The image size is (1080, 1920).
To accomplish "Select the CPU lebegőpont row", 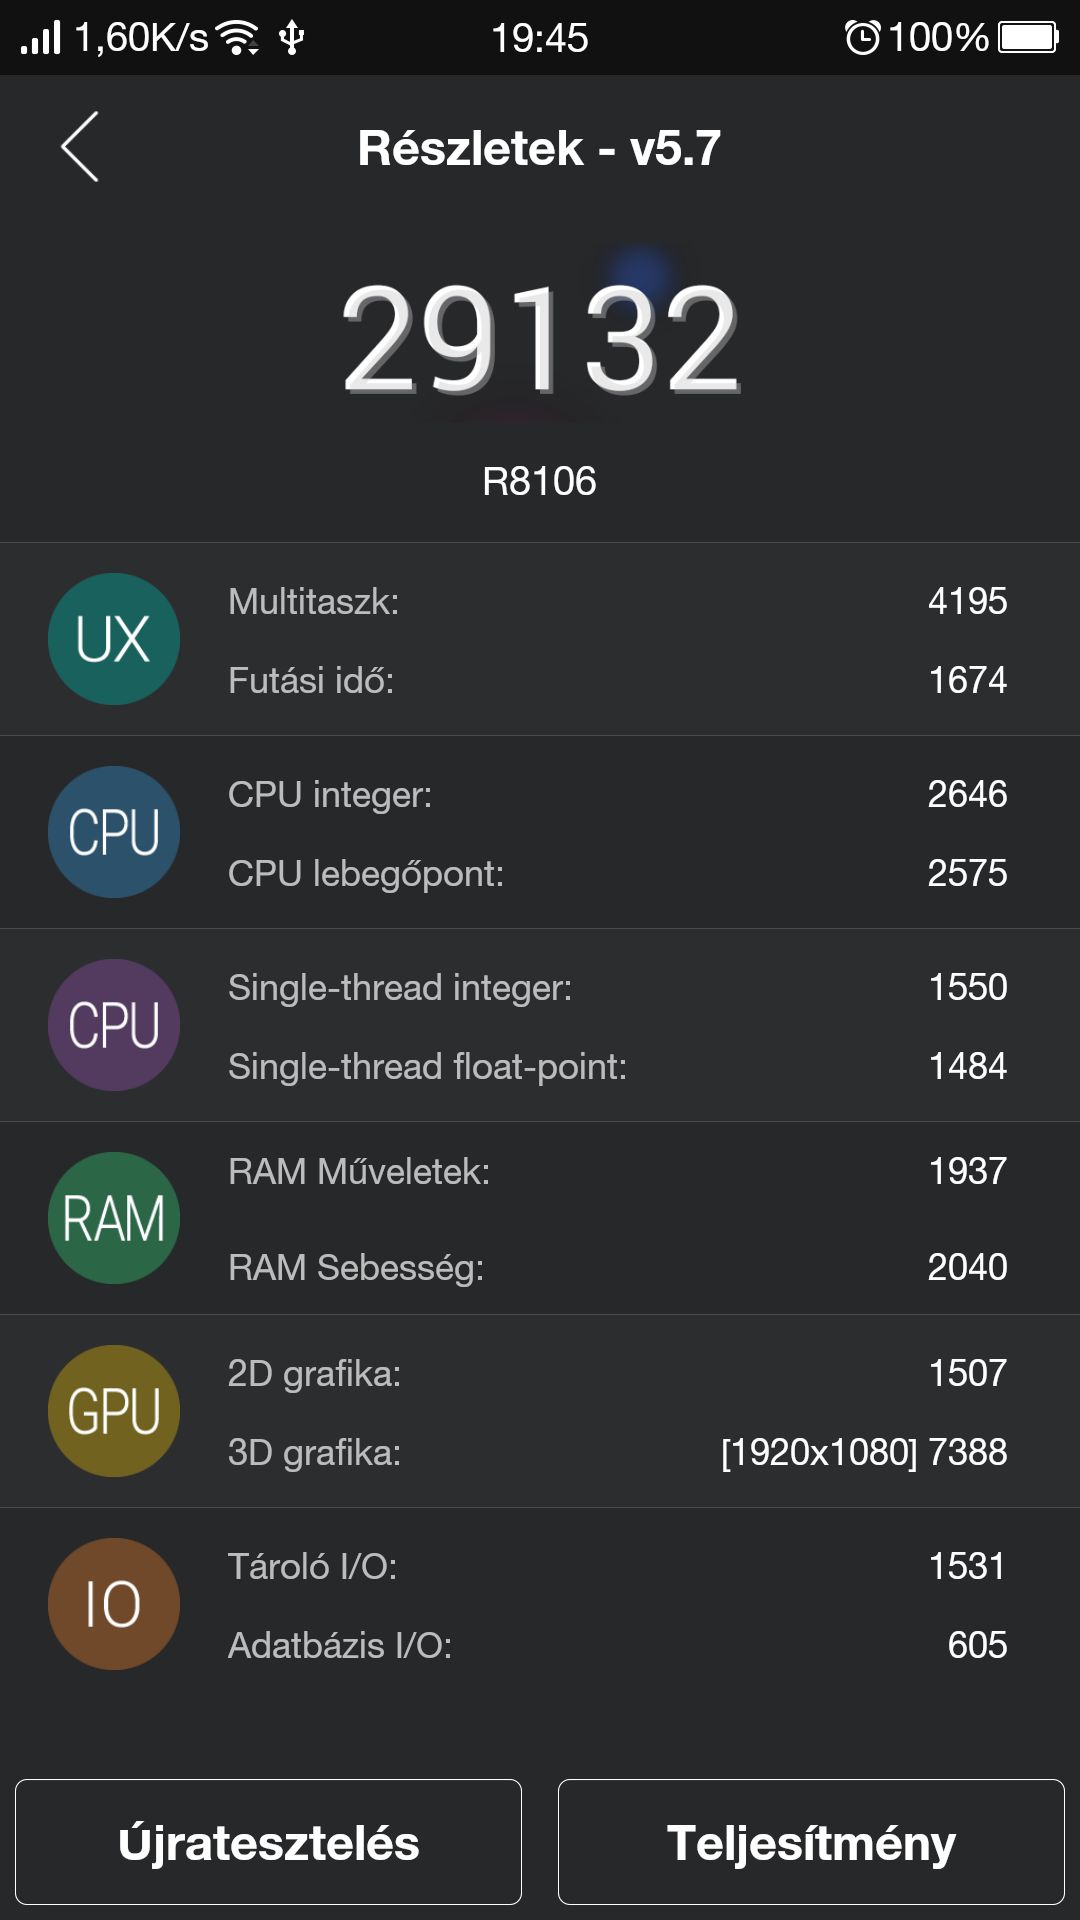I will [x=616, y=873].
